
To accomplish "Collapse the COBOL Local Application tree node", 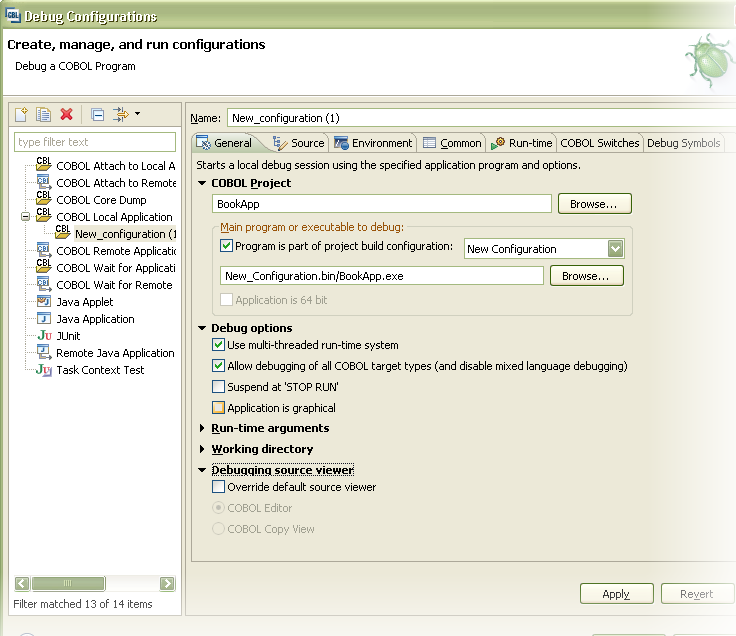I will click(25, 216).
